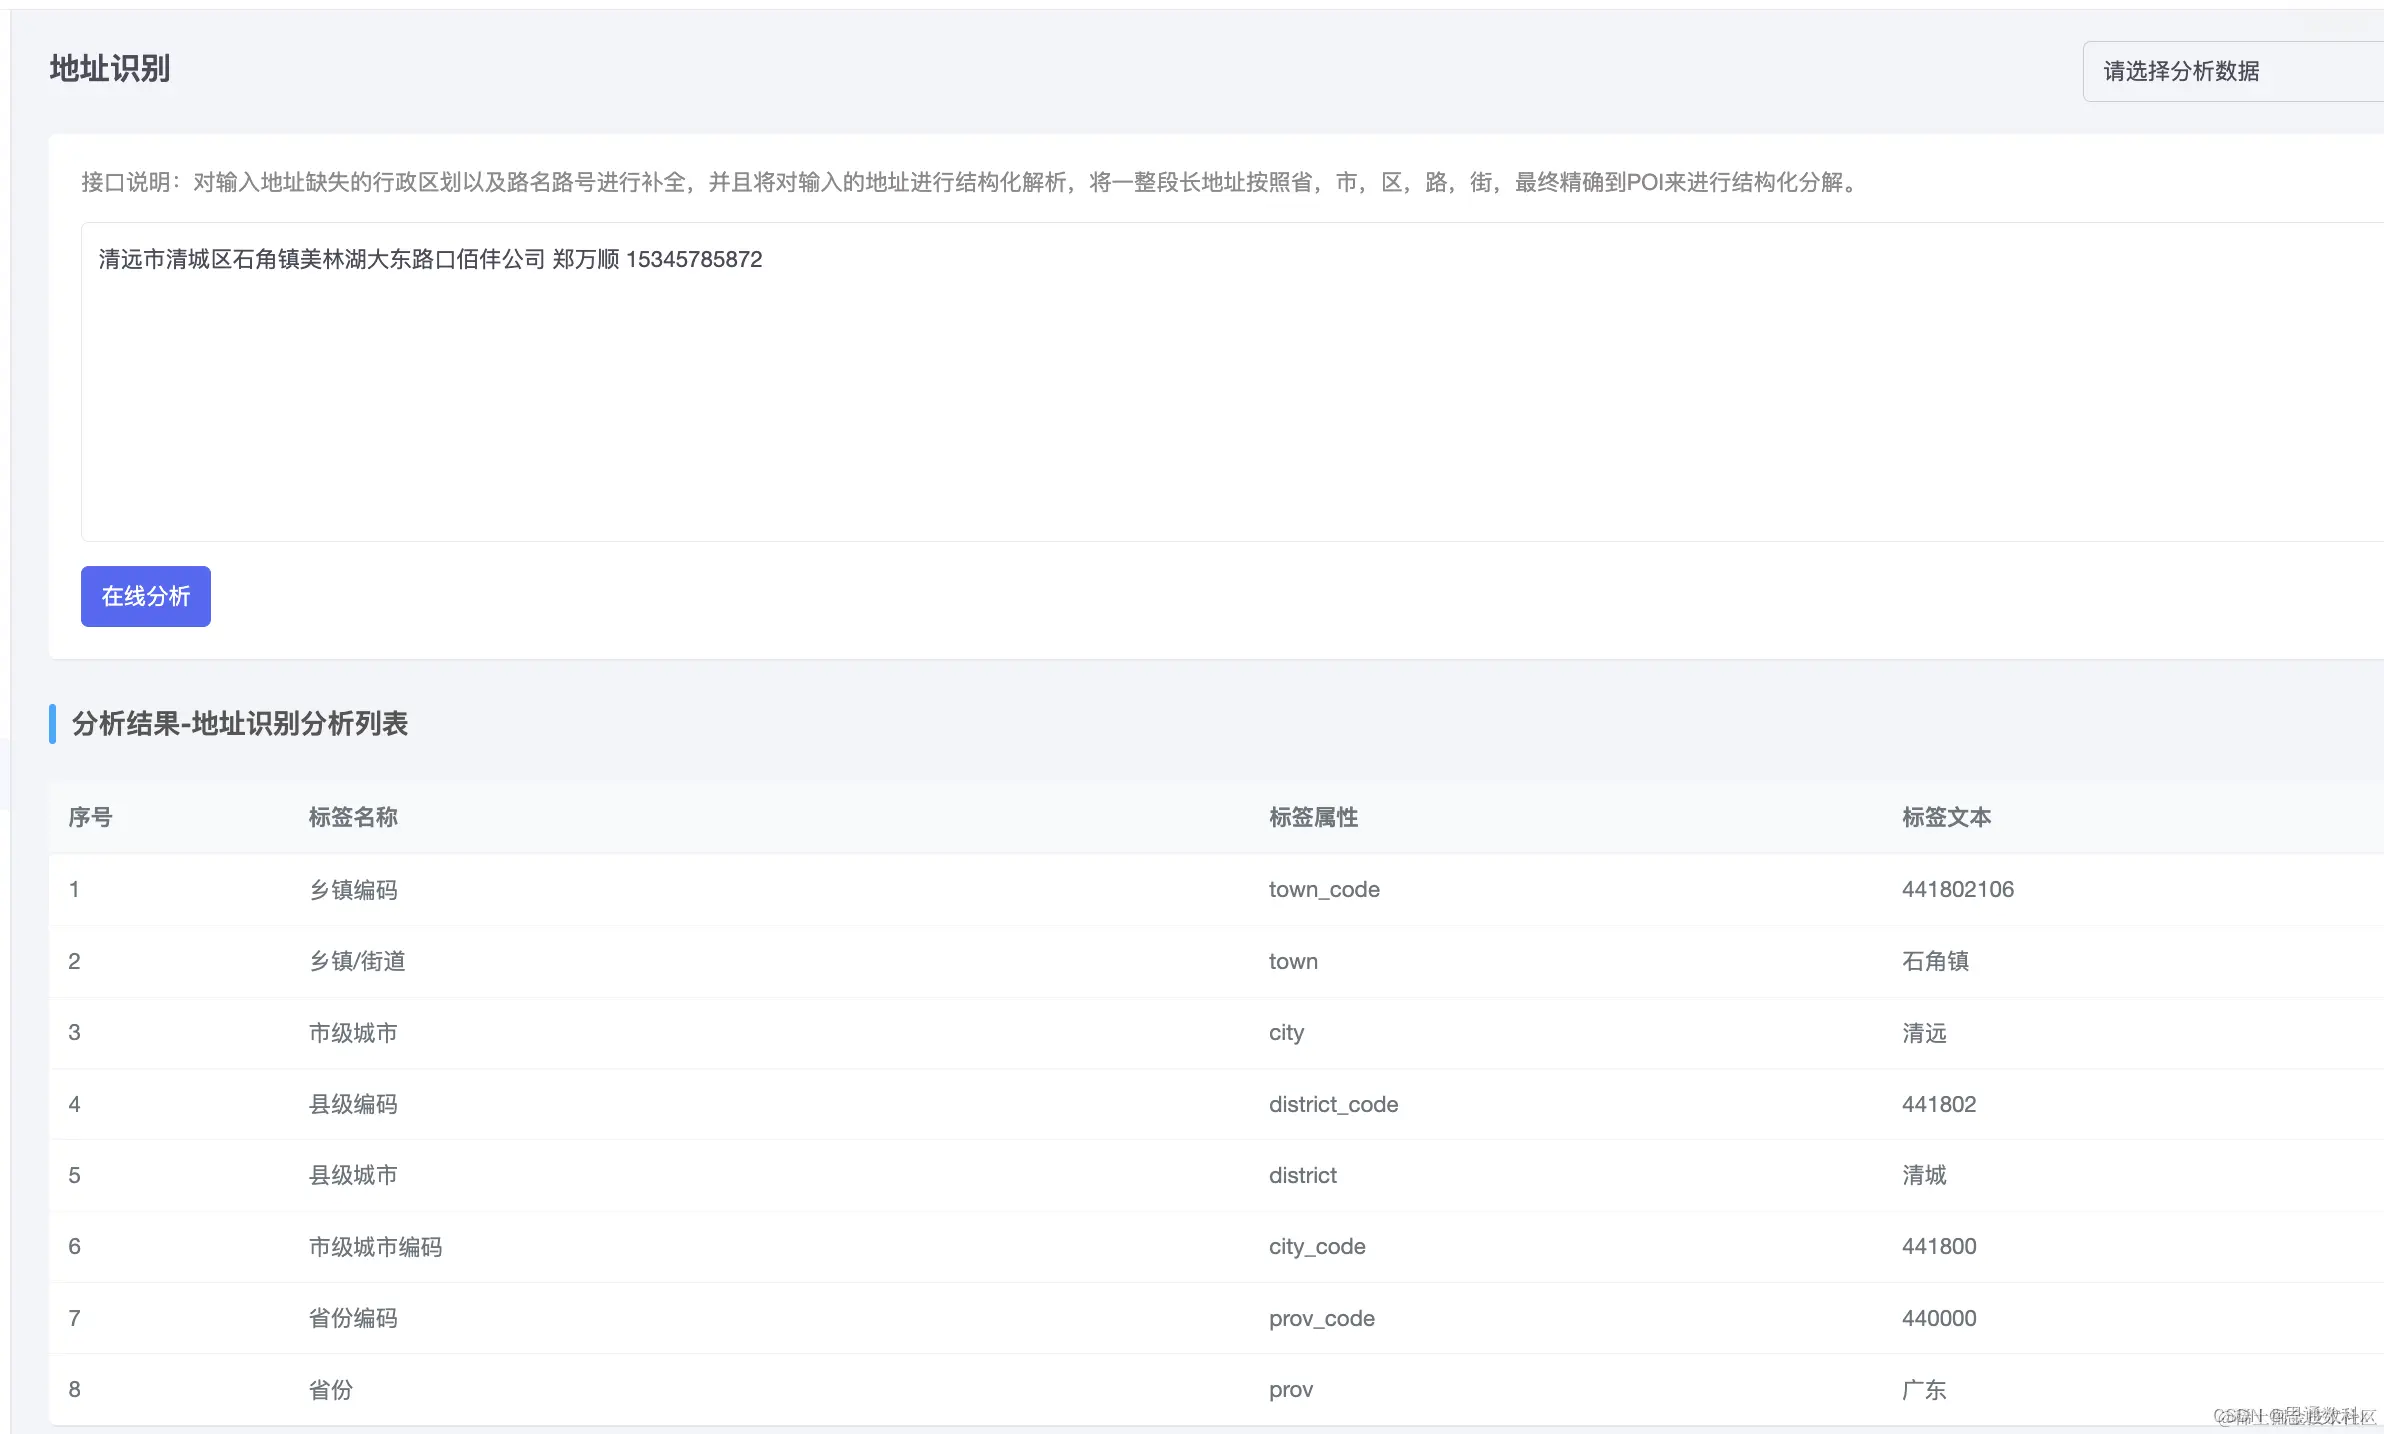Viewport: 2384px width, 1434px height.
Task: Select the 市级城市 row
Action: [353, 1033]
